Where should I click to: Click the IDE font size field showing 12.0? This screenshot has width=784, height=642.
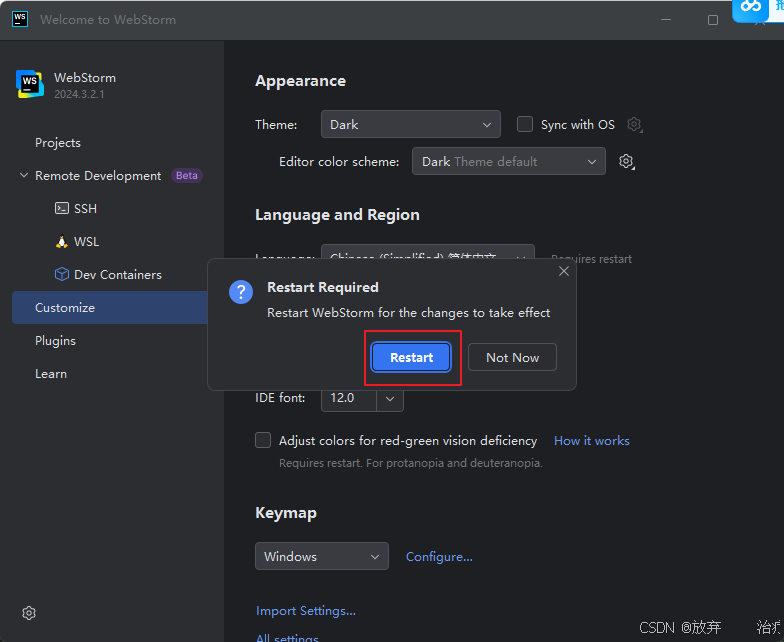[x=348, y=398]
